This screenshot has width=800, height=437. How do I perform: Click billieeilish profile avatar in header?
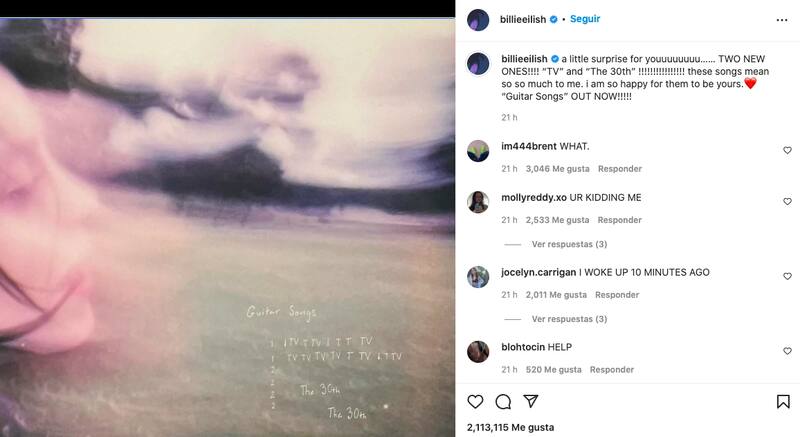pyautogui.click(x=478, y=20)
